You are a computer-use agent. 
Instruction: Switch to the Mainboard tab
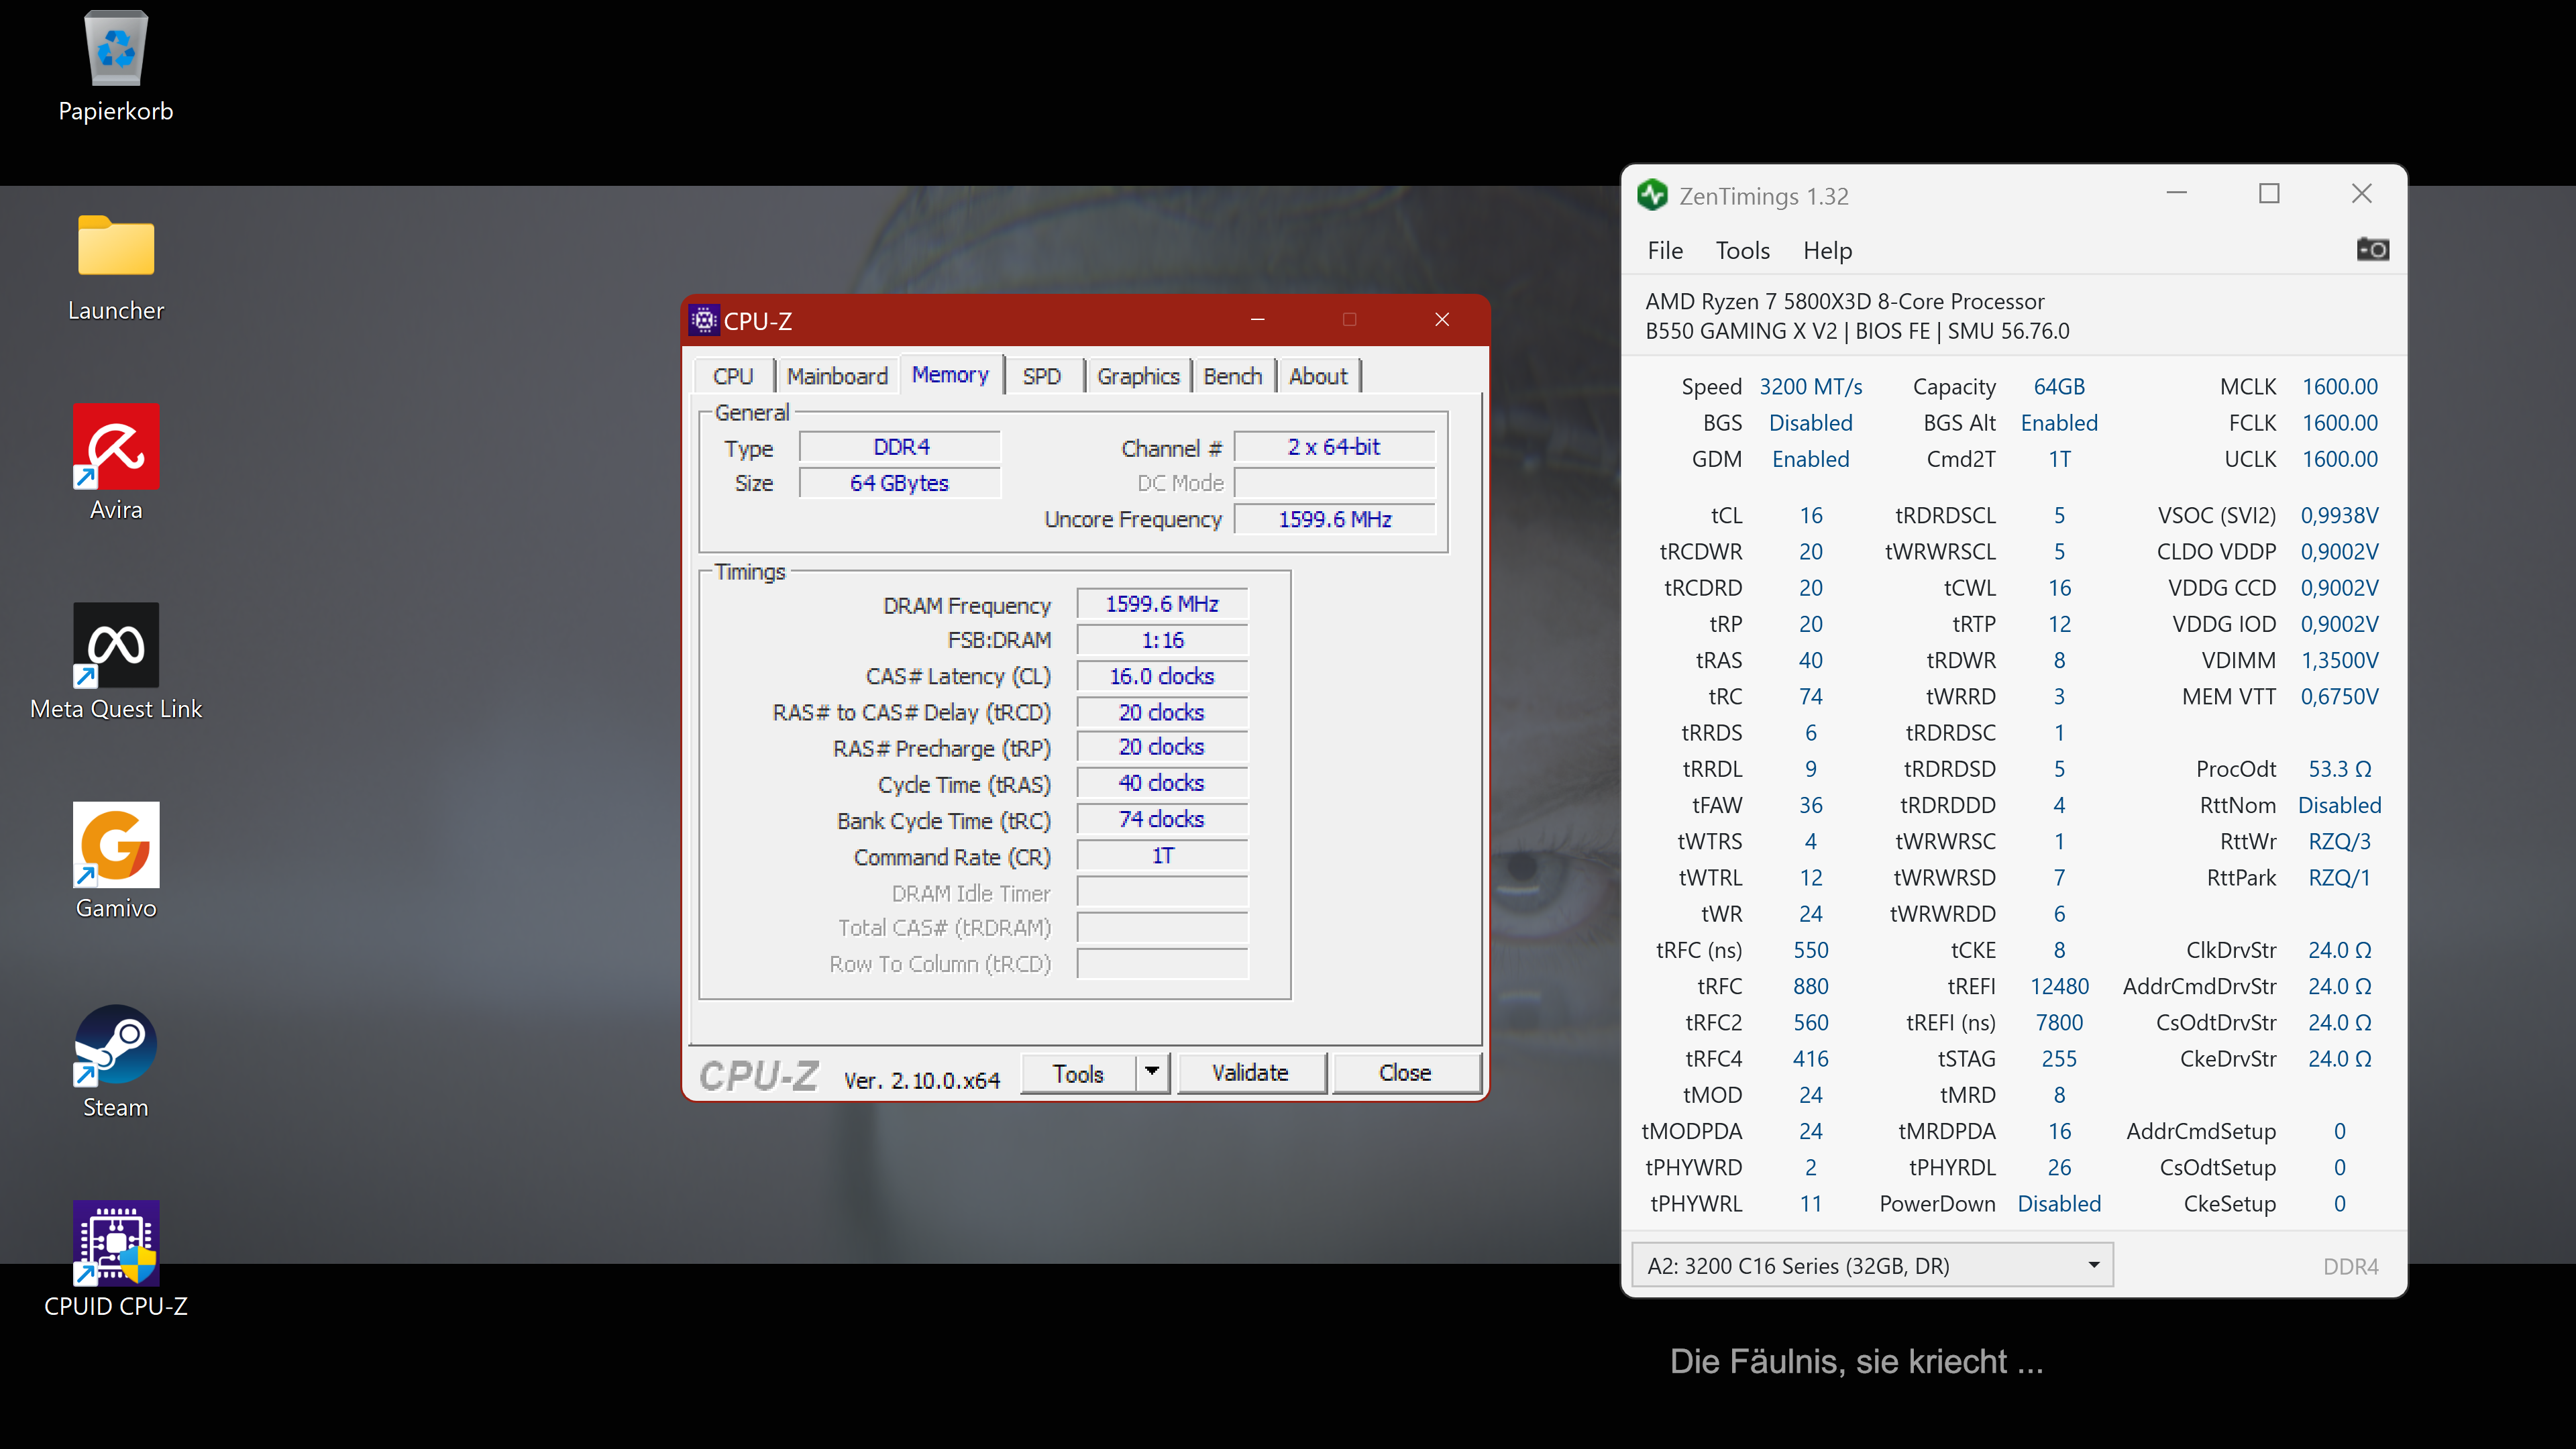pos(837,376)
